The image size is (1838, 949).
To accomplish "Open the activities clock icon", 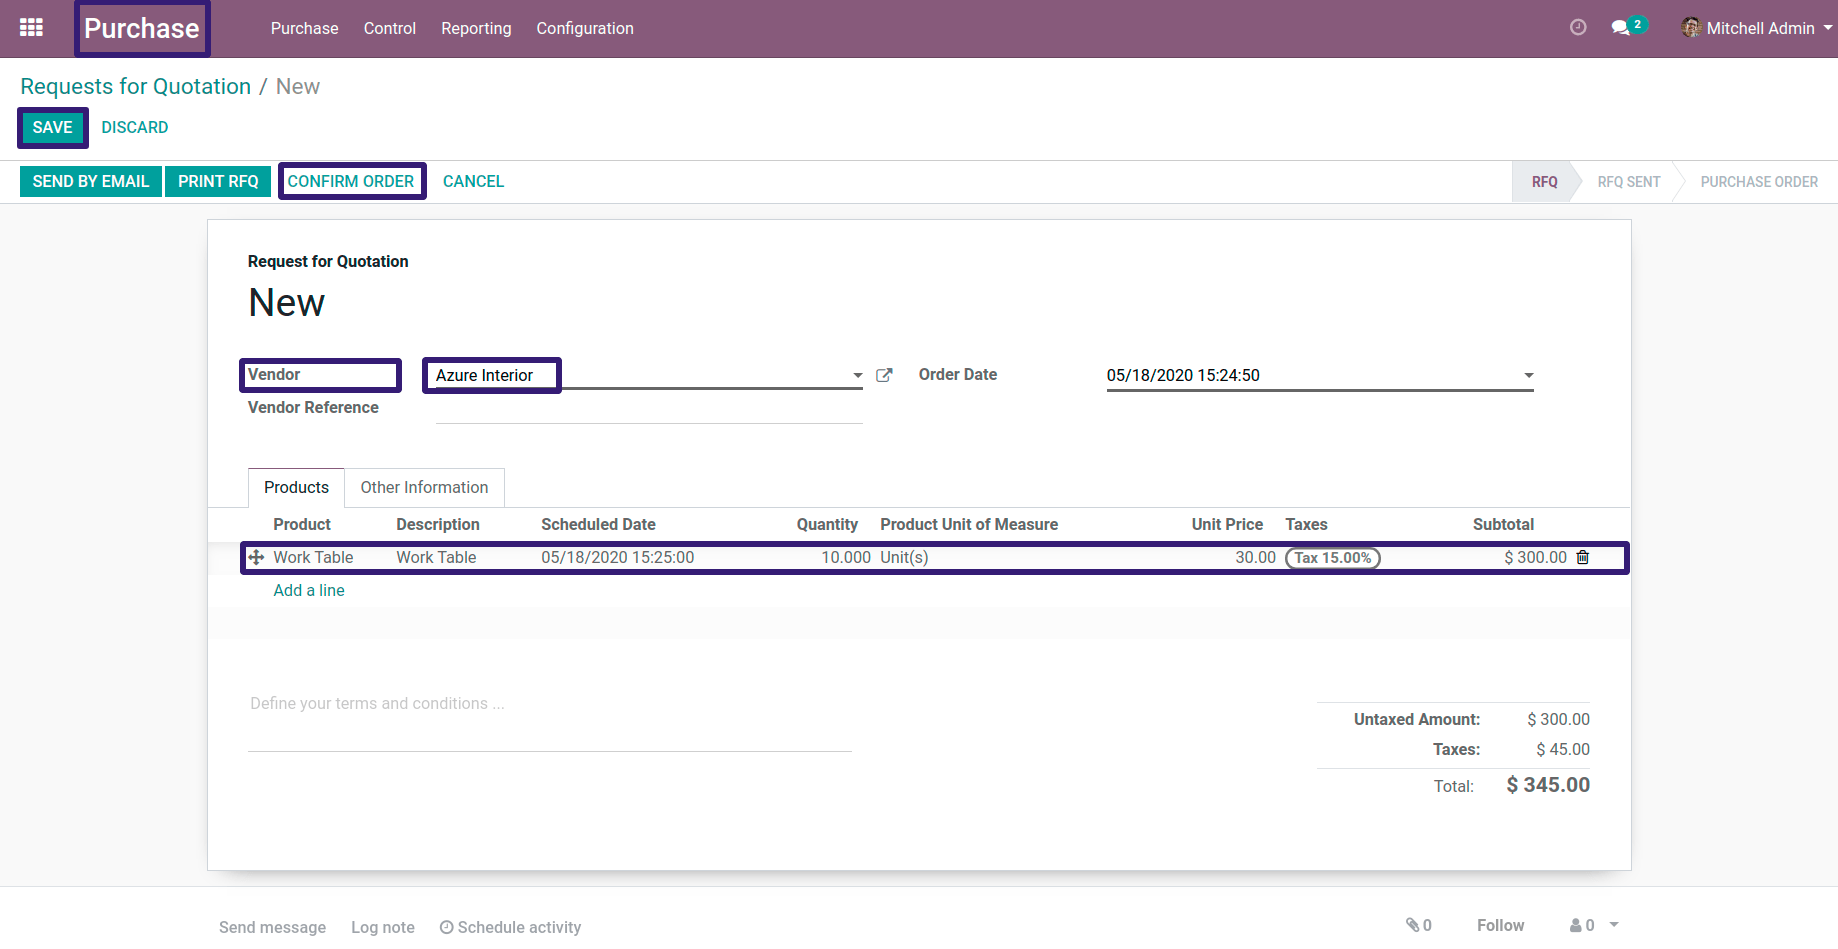I will (x=1578, y=28).
